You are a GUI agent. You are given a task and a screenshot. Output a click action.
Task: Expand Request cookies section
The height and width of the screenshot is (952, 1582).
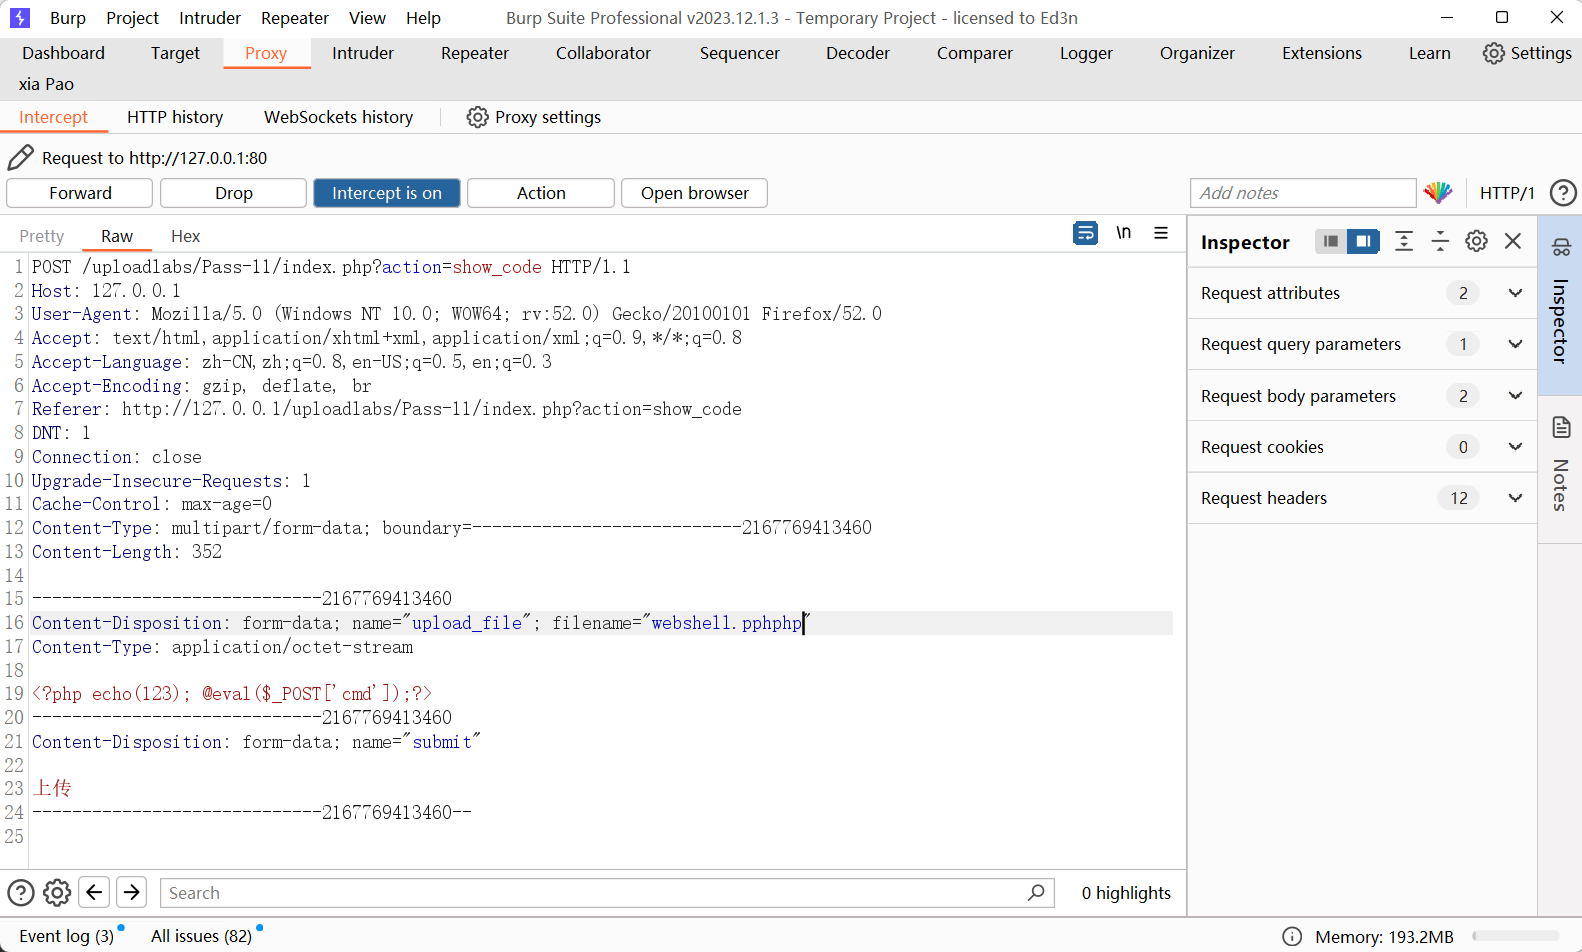(1515, 447)
